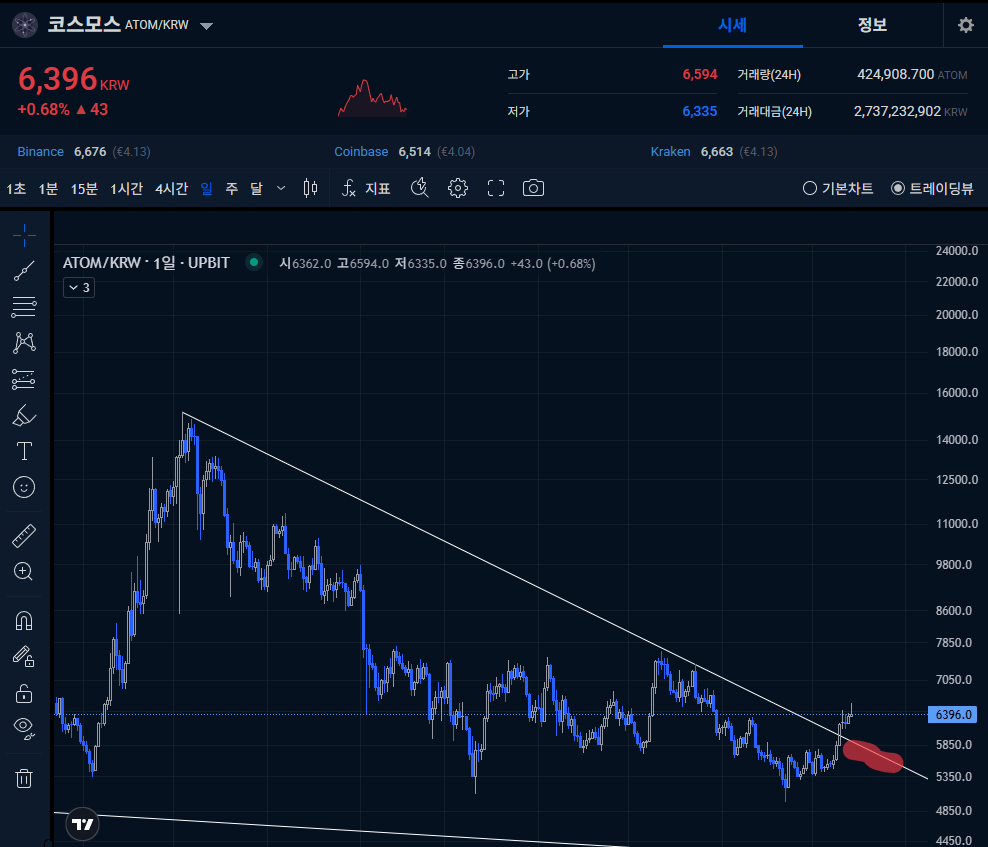Image resolution: width=988 pixels, height=847 pixels.
Task: Open the Fibonacci retracement tool
Action: coord(24,307)
